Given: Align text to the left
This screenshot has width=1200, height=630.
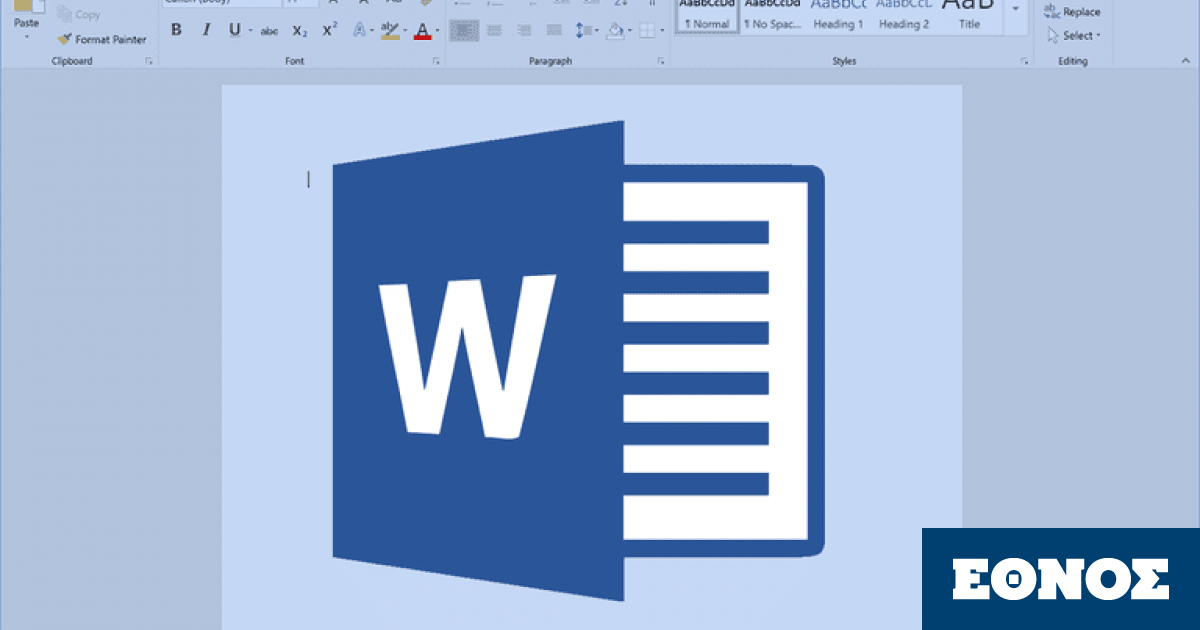Looking at the screenshot, I should [x=463, y=31].
